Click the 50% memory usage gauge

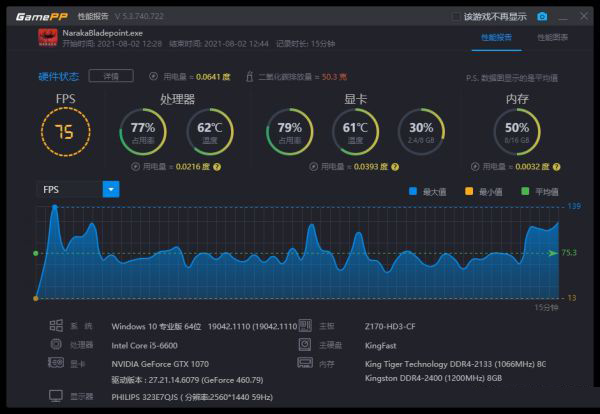517,132
